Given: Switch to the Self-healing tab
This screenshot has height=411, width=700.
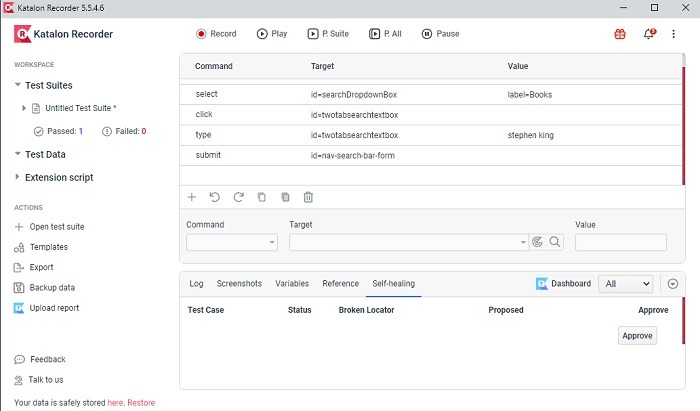Looking at the screenshot, I should [394, 284].
